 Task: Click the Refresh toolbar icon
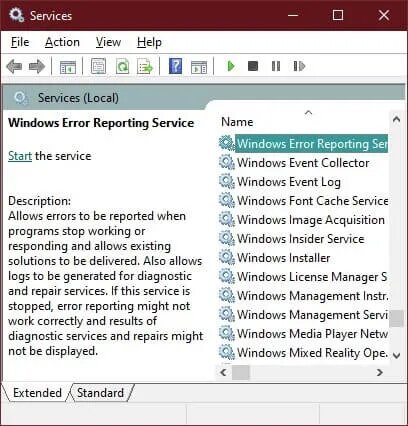click(x=122, y=66)
